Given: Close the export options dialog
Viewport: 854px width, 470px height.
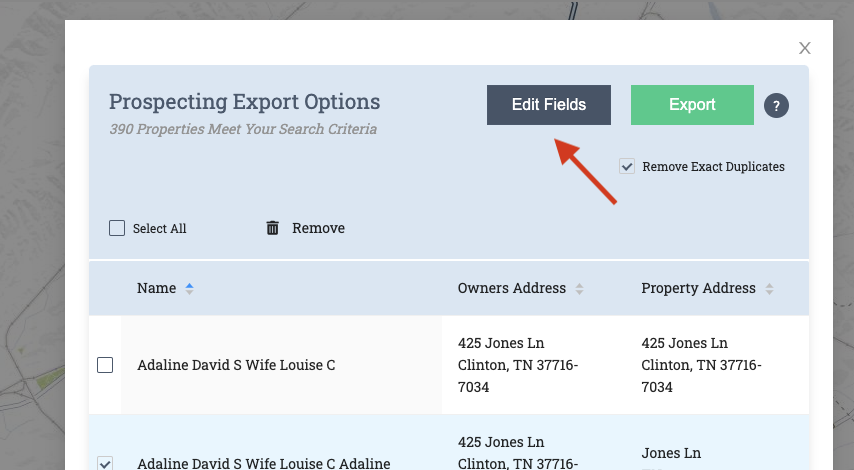Looking at the screenshot, I should (804, 48).
